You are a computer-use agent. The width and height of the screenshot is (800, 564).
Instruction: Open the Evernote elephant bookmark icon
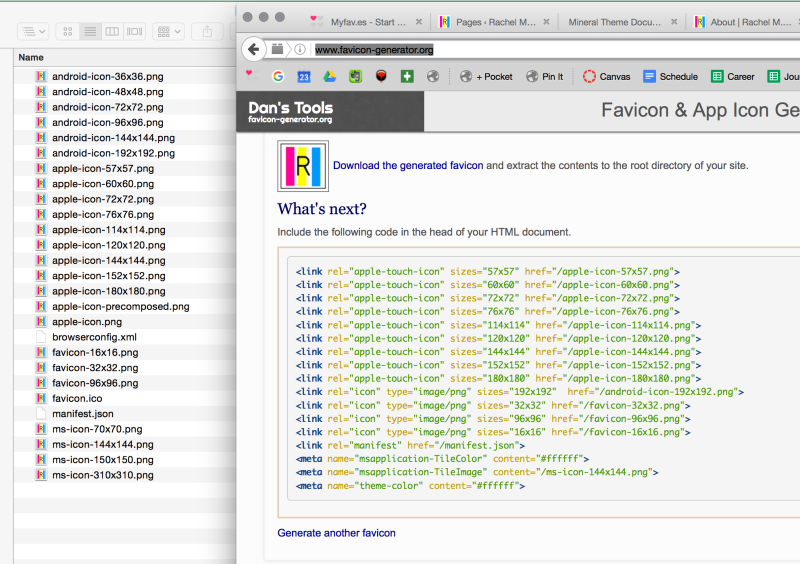(355, 76)
